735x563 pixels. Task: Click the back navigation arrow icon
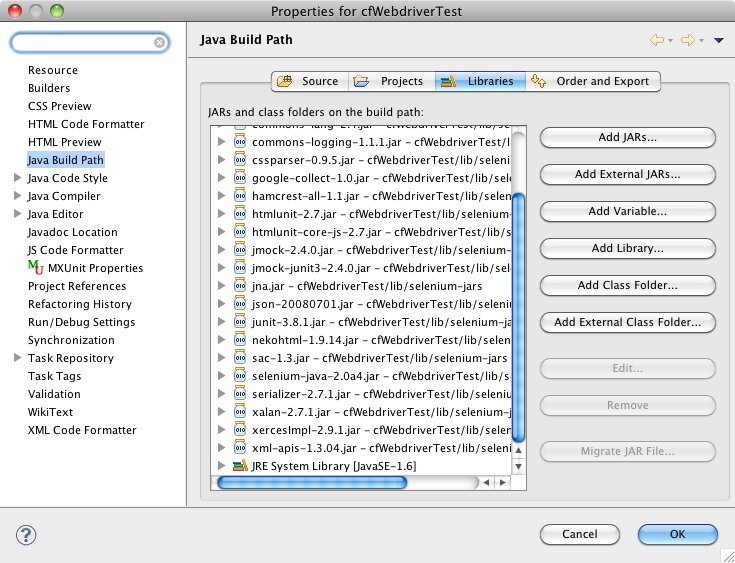(657, 40)
